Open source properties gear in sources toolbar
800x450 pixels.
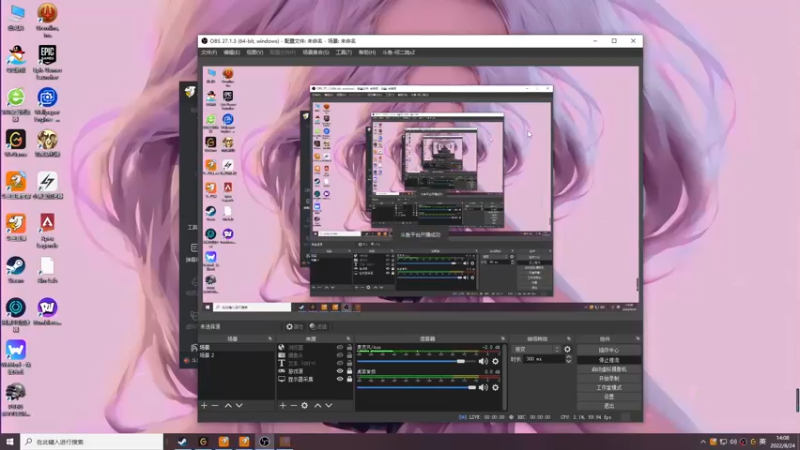305,406
